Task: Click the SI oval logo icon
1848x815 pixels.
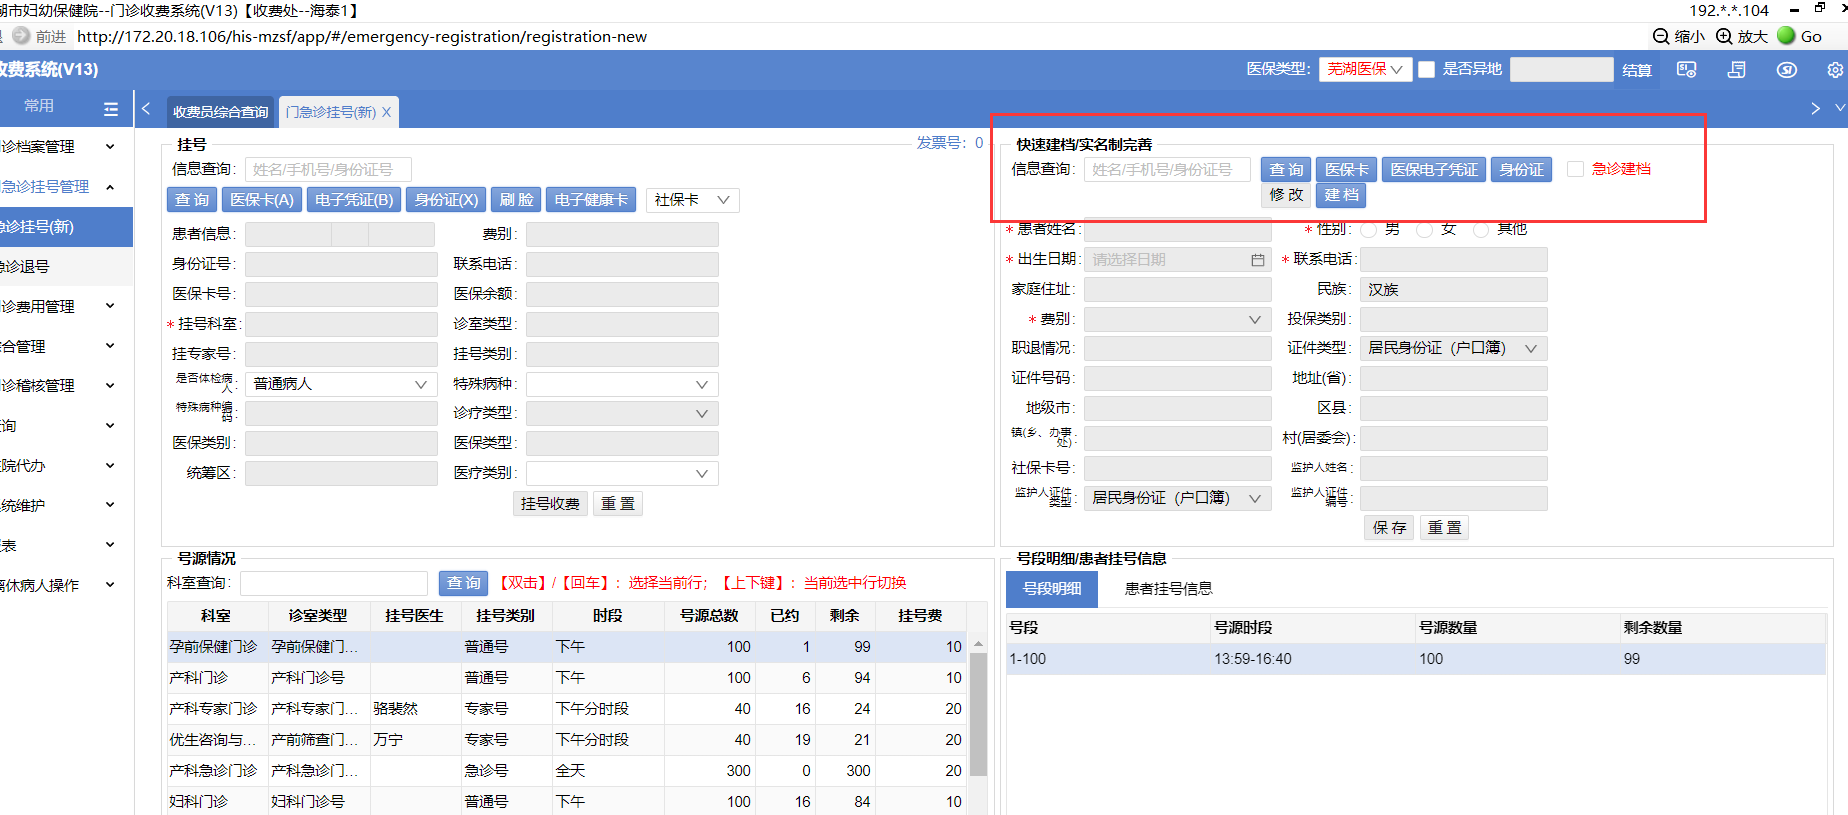Action: (x=1786, y=70)
